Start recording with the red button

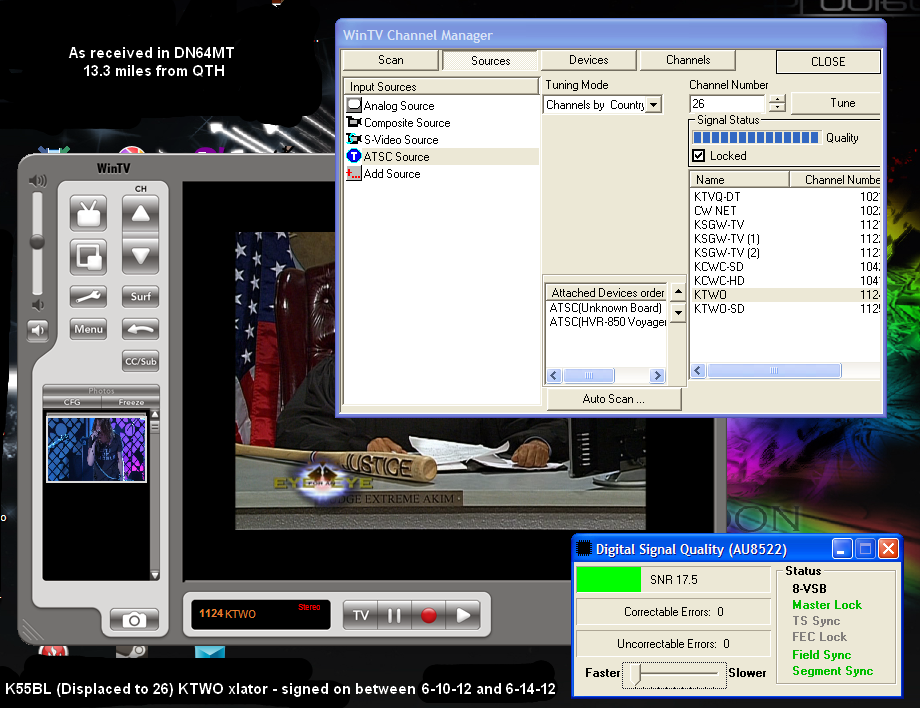click(428, 615)
